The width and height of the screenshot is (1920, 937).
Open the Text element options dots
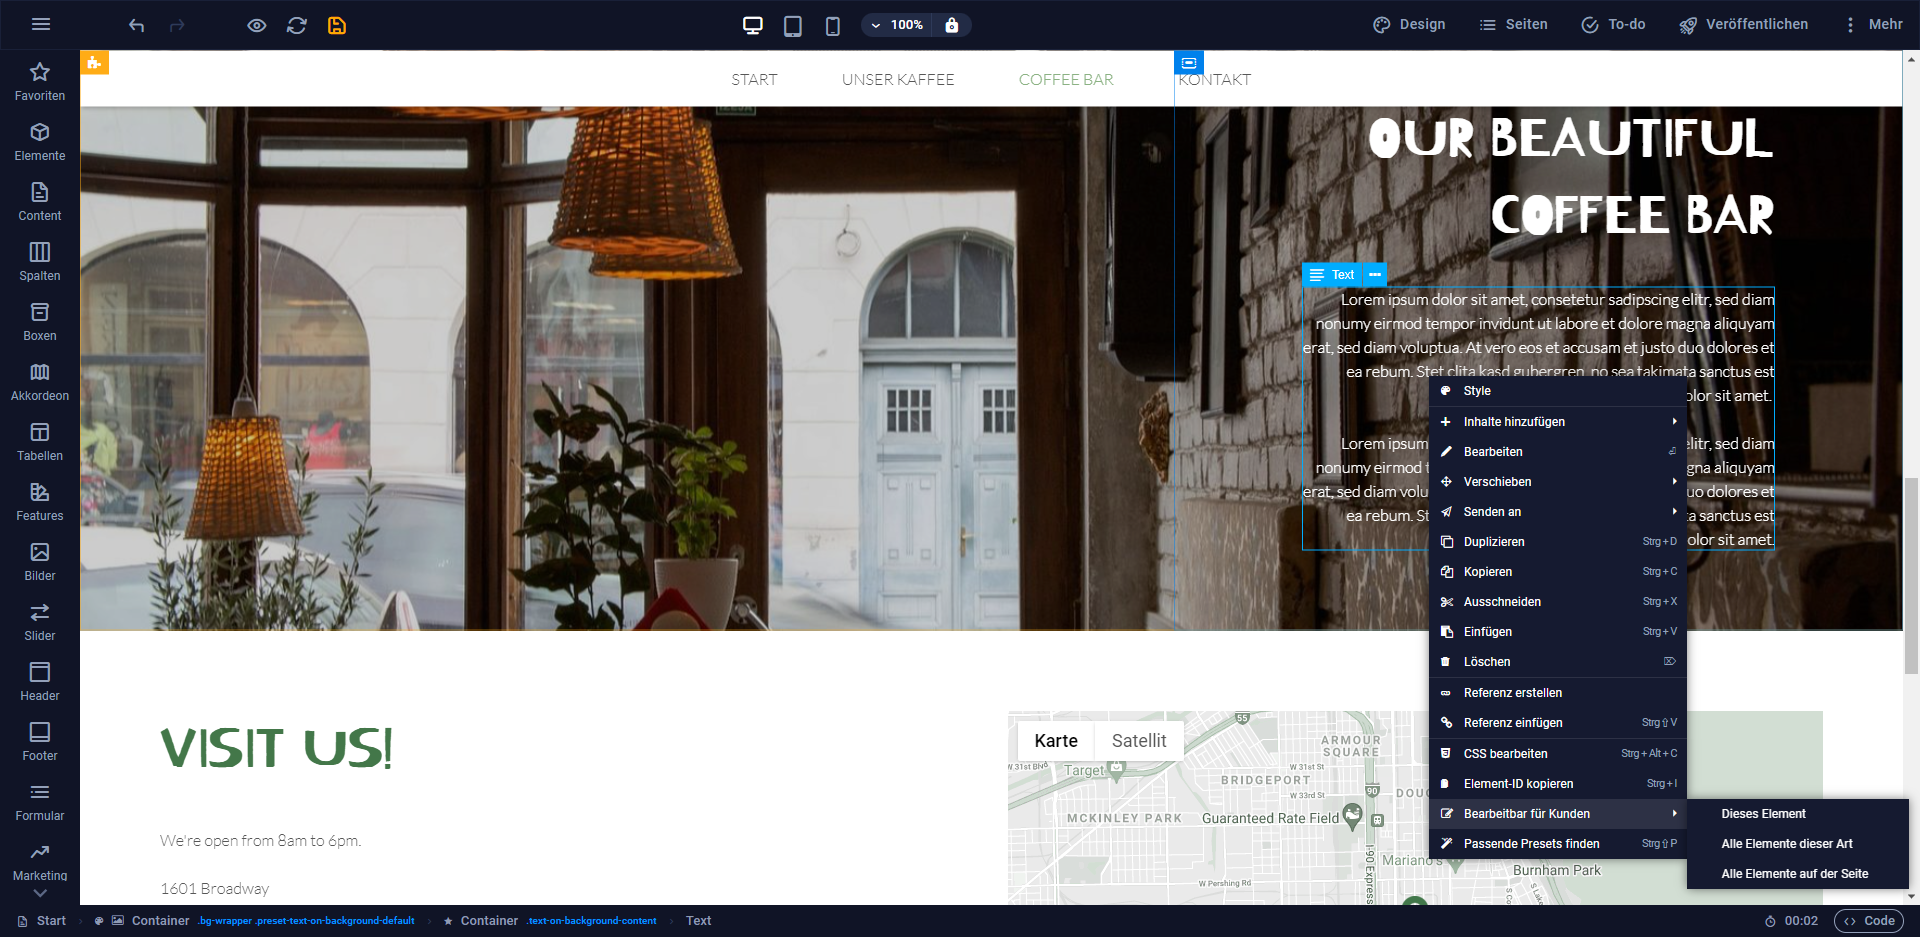1375,275
